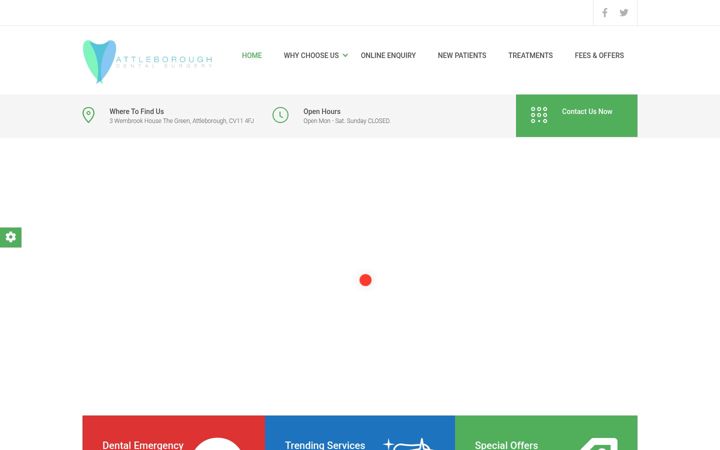Click the red loading dot in the slider

365,280
